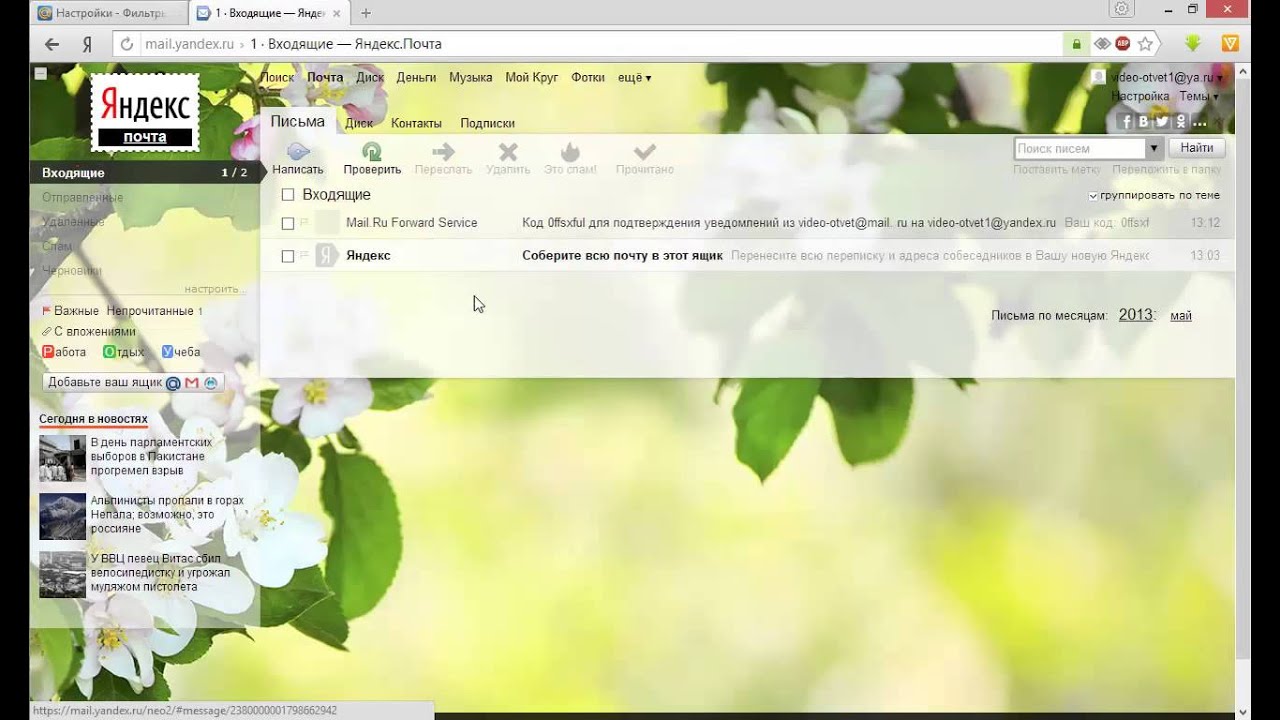Click the Adblock Plus extension icon
Viewport: 1280px width, 720px height.
pos(1122,44)
